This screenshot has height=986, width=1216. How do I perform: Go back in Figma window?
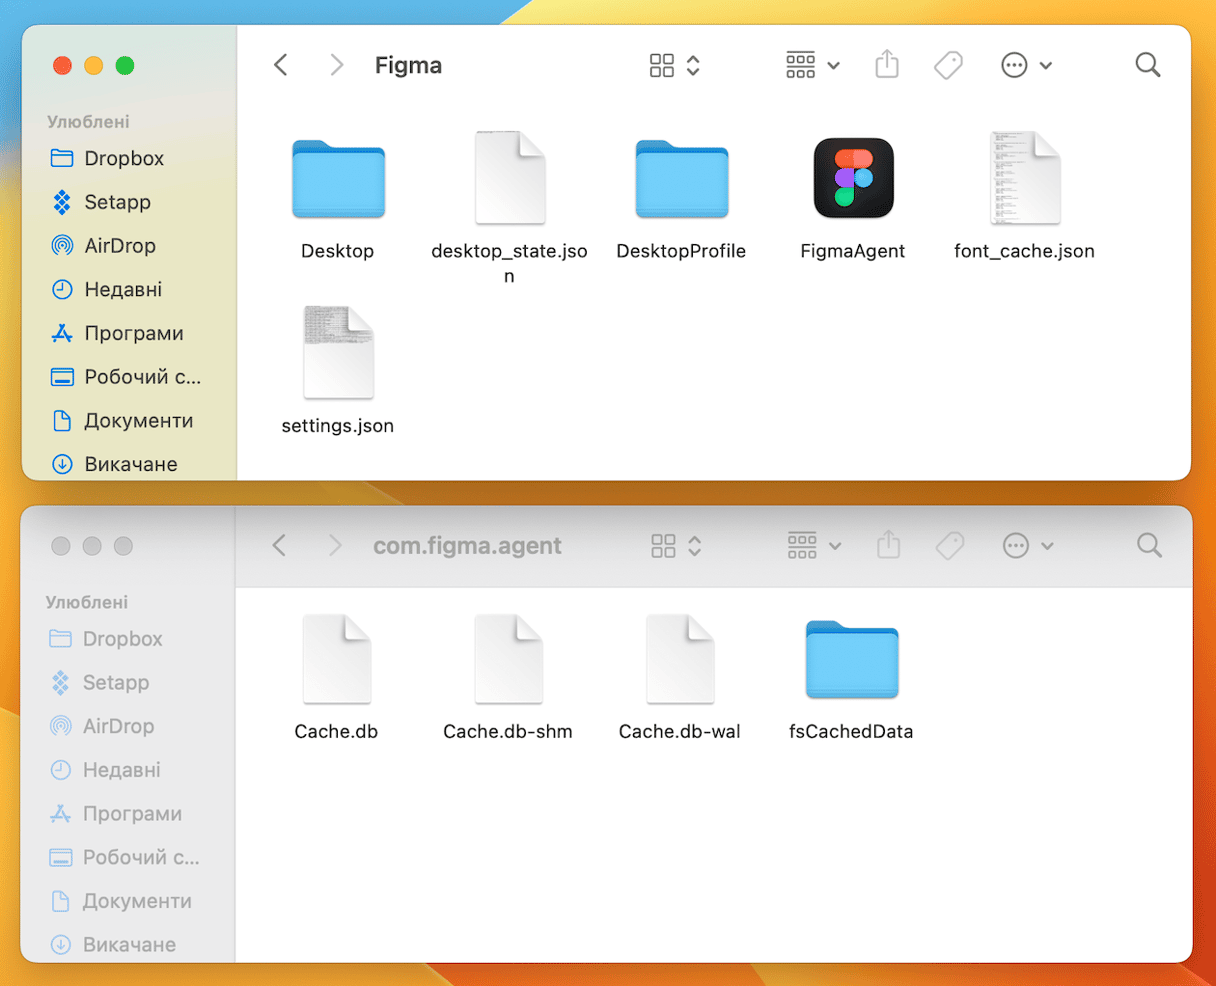click(281, 66)
